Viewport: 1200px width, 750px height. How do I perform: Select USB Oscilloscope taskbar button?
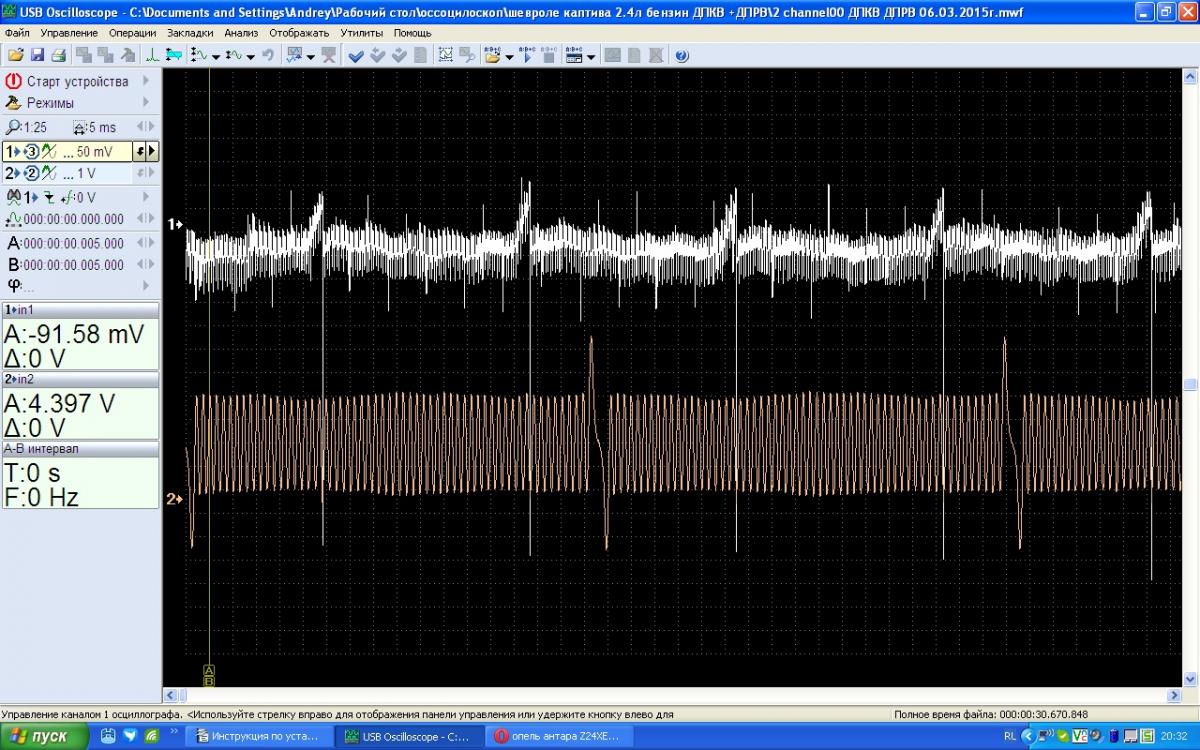(x=410, y=736)
